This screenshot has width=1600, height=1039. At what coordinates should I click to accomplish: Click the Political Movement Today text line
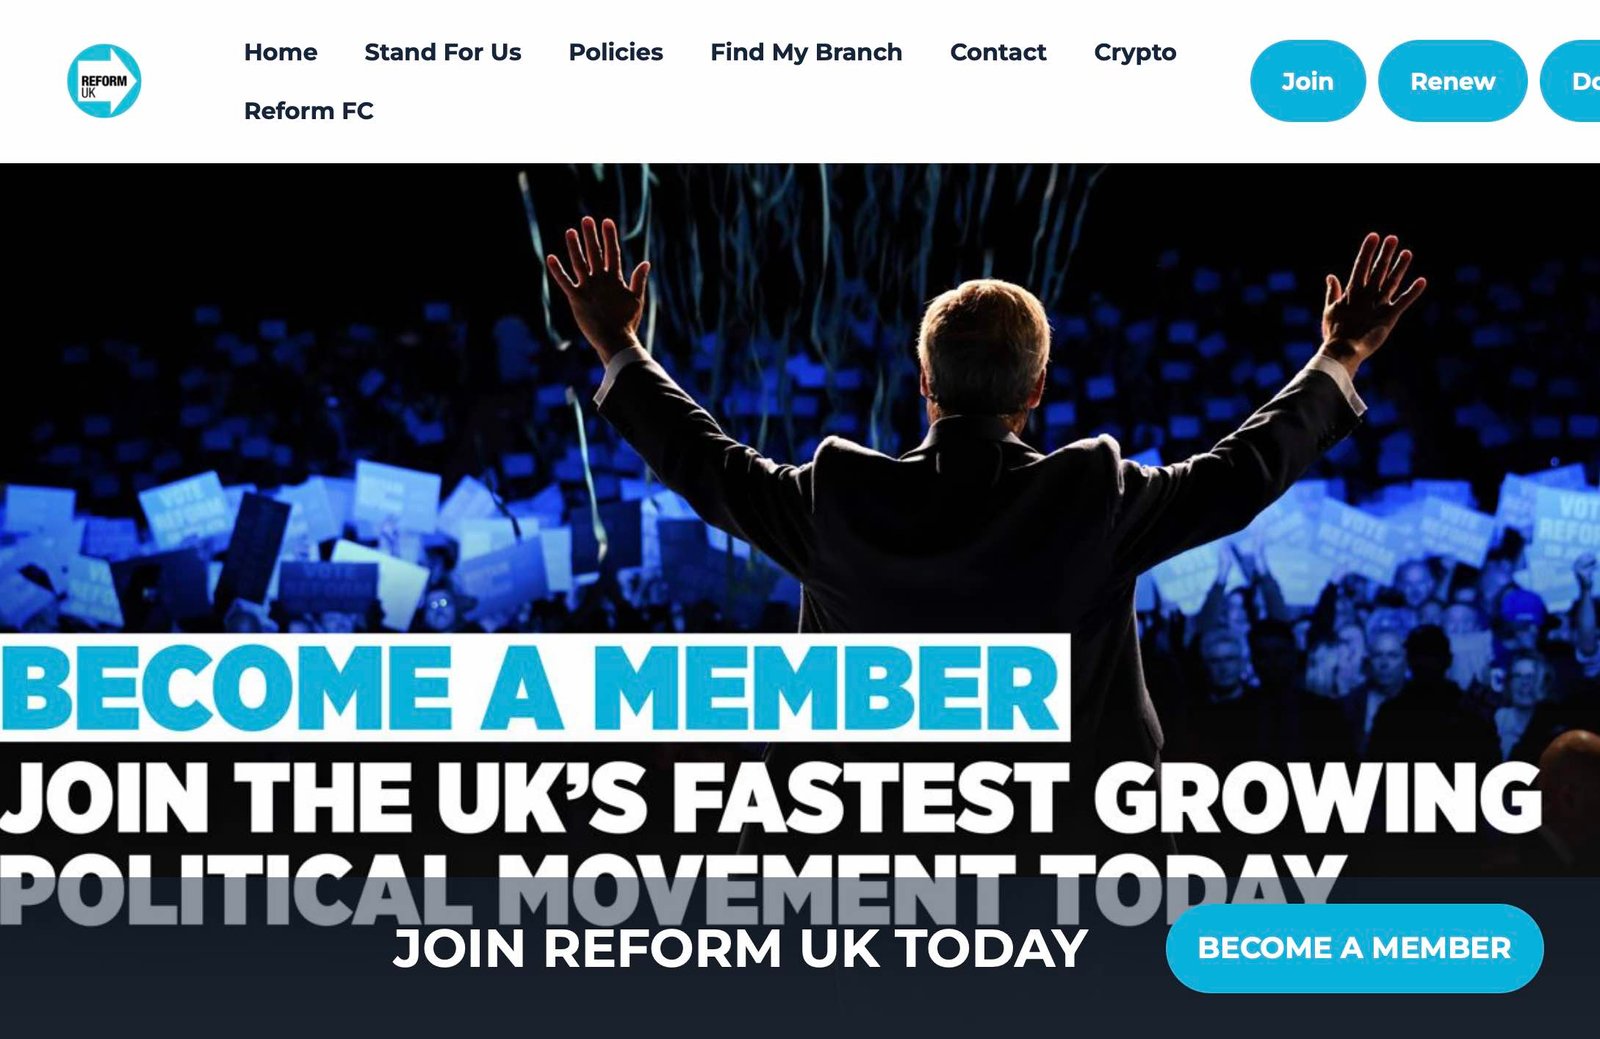[x=670, y=888]
